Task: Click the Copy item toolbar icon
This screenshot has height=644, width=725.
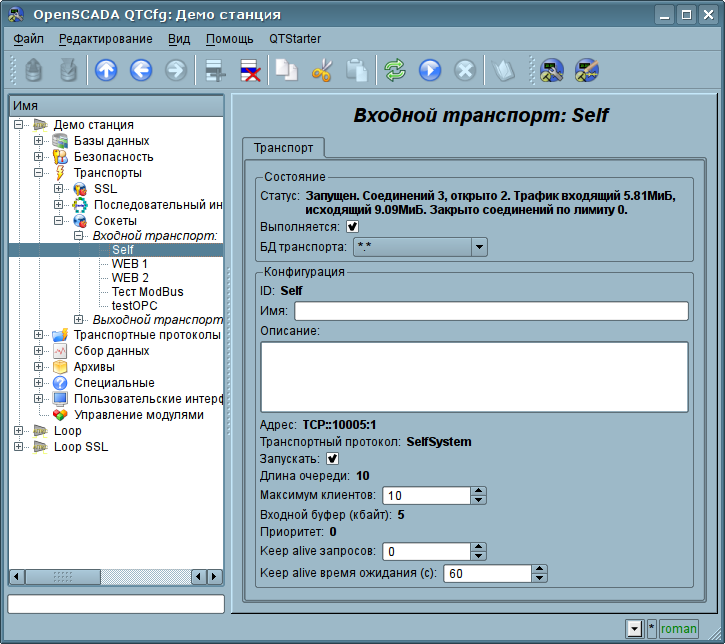Action: (x=287, y=71)
